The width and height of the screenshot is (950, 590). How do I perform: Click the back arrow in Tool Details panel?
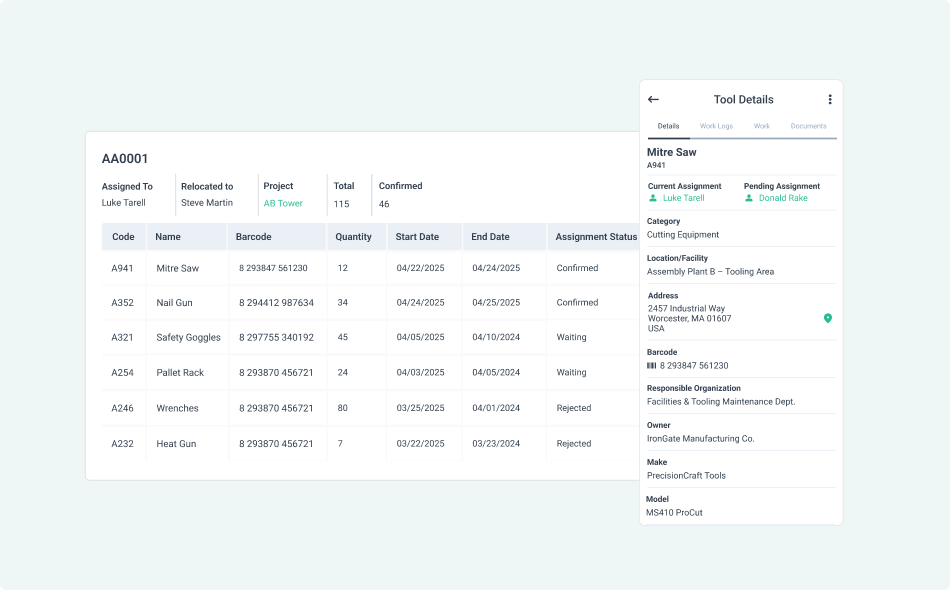click(x=653, y=99)
